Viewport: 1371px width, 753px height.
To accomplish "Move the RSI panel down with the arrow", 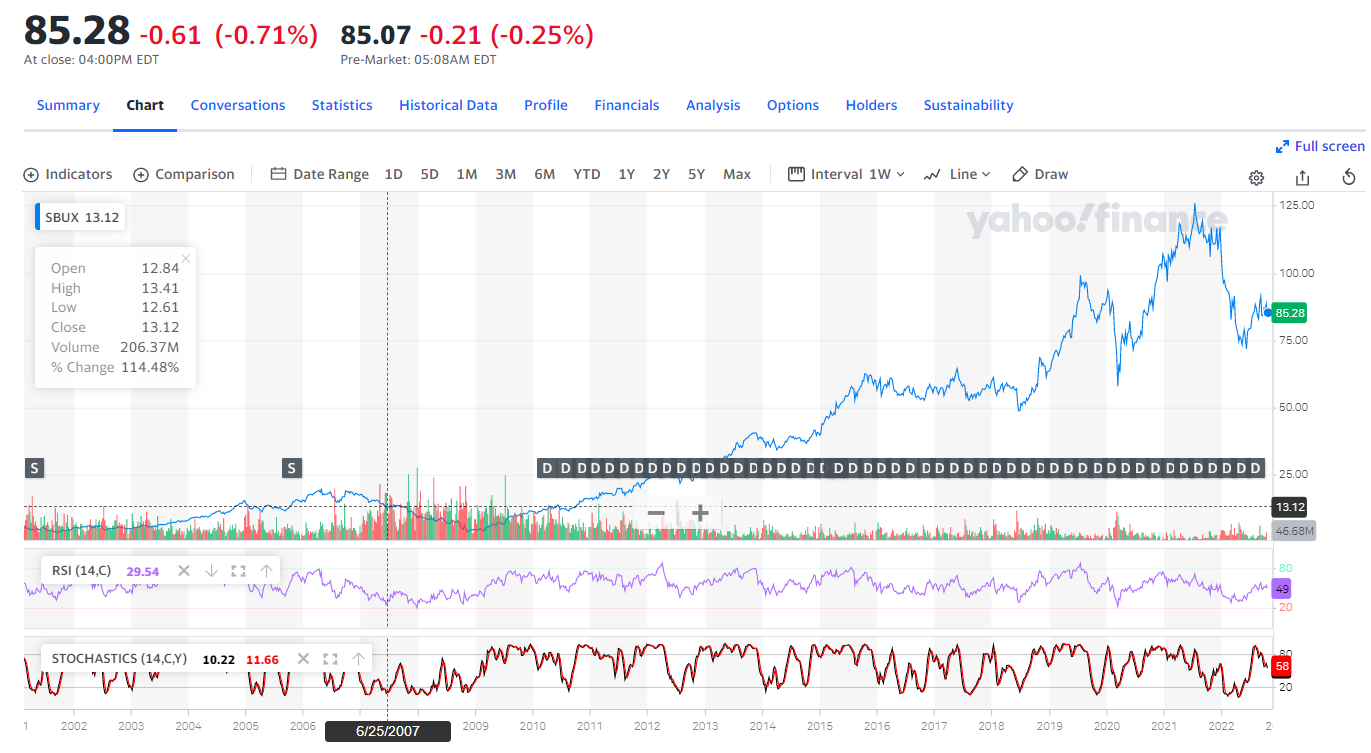I will point(211,571).
